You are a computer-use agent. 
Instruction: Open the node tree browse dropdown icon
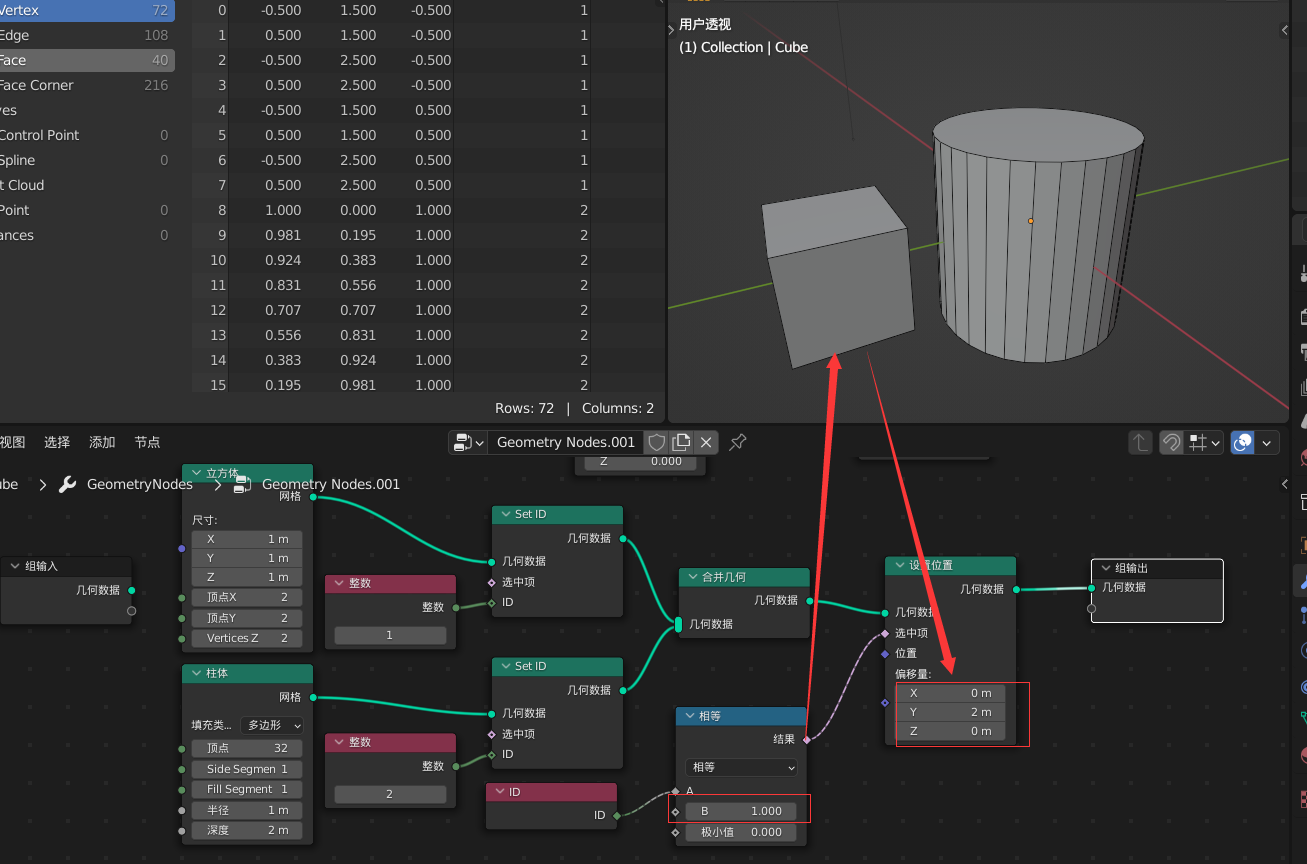coord(468,442)
